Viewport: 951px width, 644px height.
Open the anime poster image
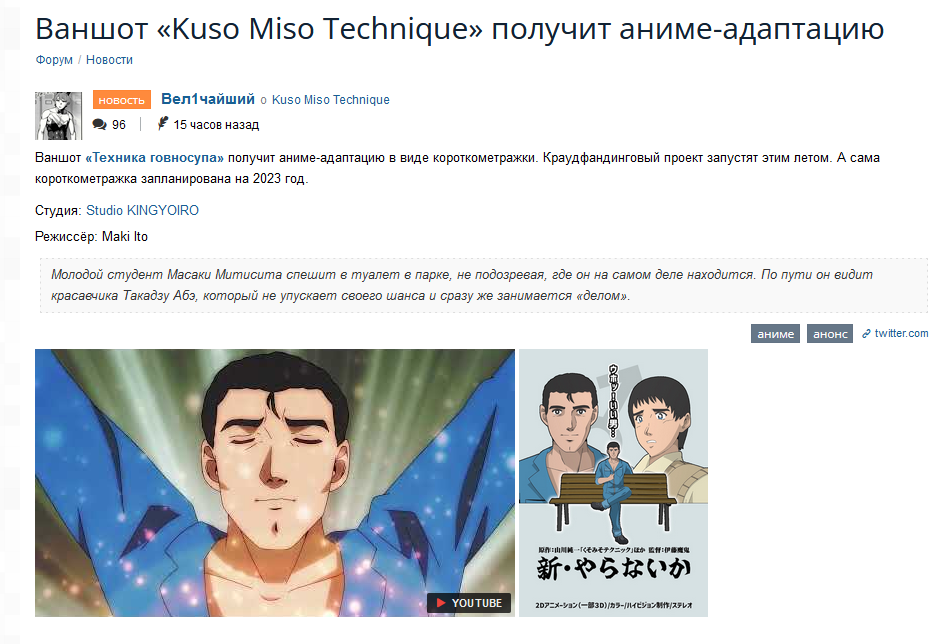tap(613, 483)
